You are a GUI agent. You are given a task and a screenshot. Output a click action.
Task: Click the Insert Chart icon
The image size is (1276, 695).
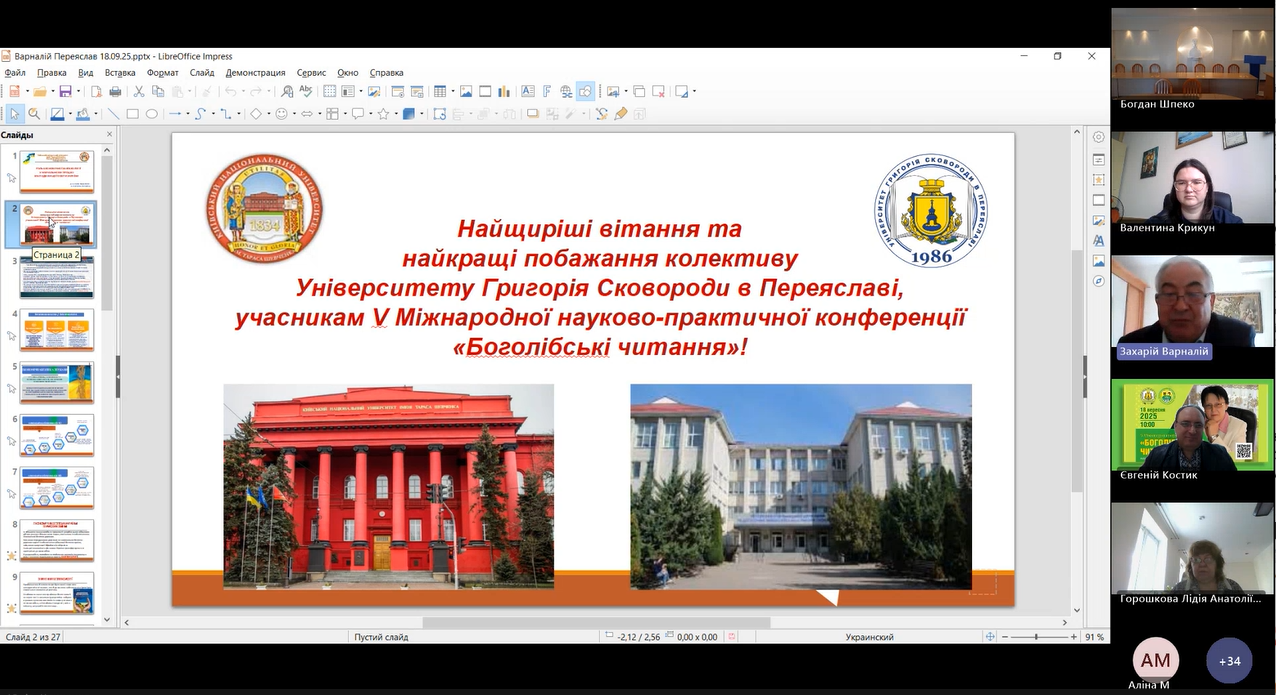(504, 92)
